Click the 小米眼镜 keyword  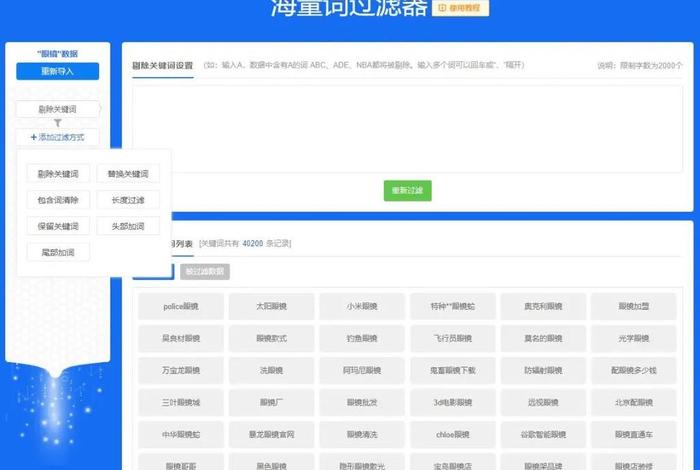point(362,306)
